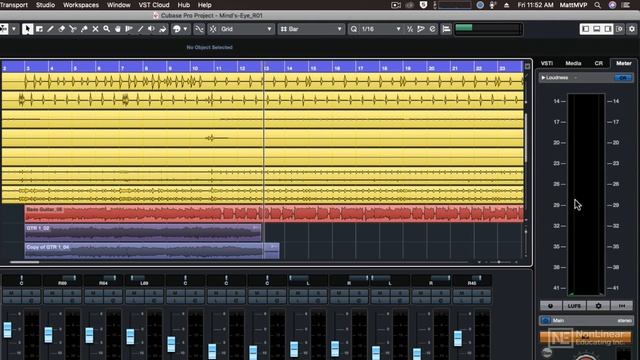The image size is (640, 360).
Task: Toggle the lower zone visibility
Action: coord(596,29)
